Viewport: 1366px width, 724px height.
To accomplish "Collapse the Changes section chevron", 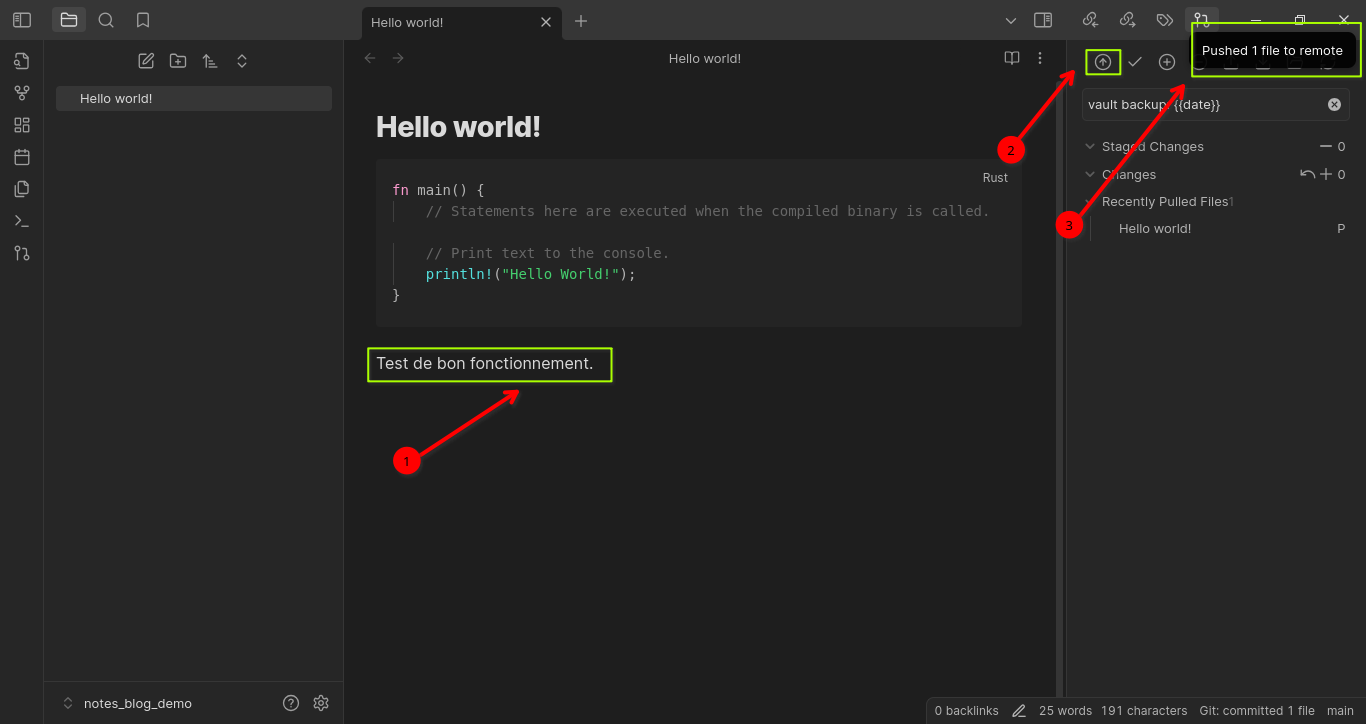I will pos(1090,174).
